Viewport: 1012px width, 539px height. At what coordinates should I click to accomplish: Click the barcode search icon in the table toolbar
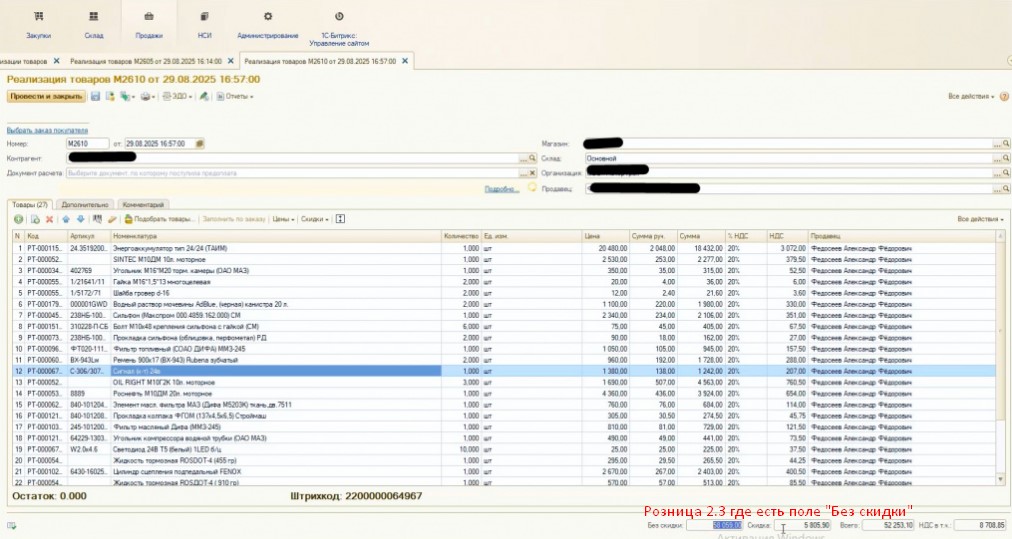[97, 219]
